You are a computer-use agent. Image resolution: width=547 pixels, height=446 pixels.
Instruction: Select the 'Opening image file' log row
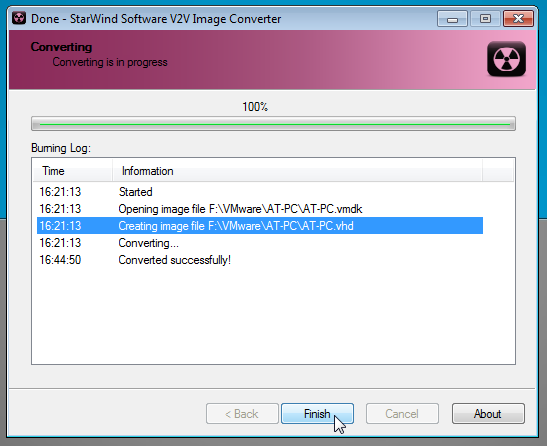(x=260, y=209)
